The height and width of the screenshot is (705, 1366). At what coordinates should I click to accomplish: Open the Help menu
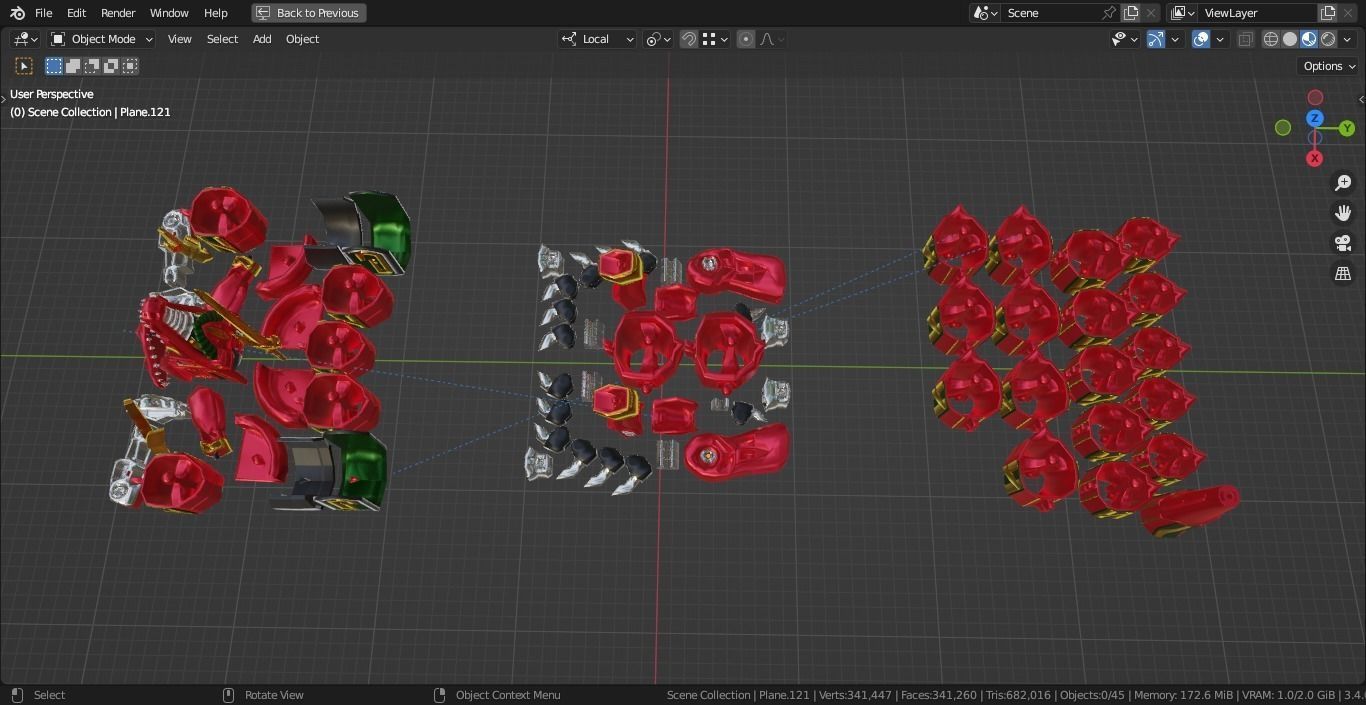coord(216,13)
